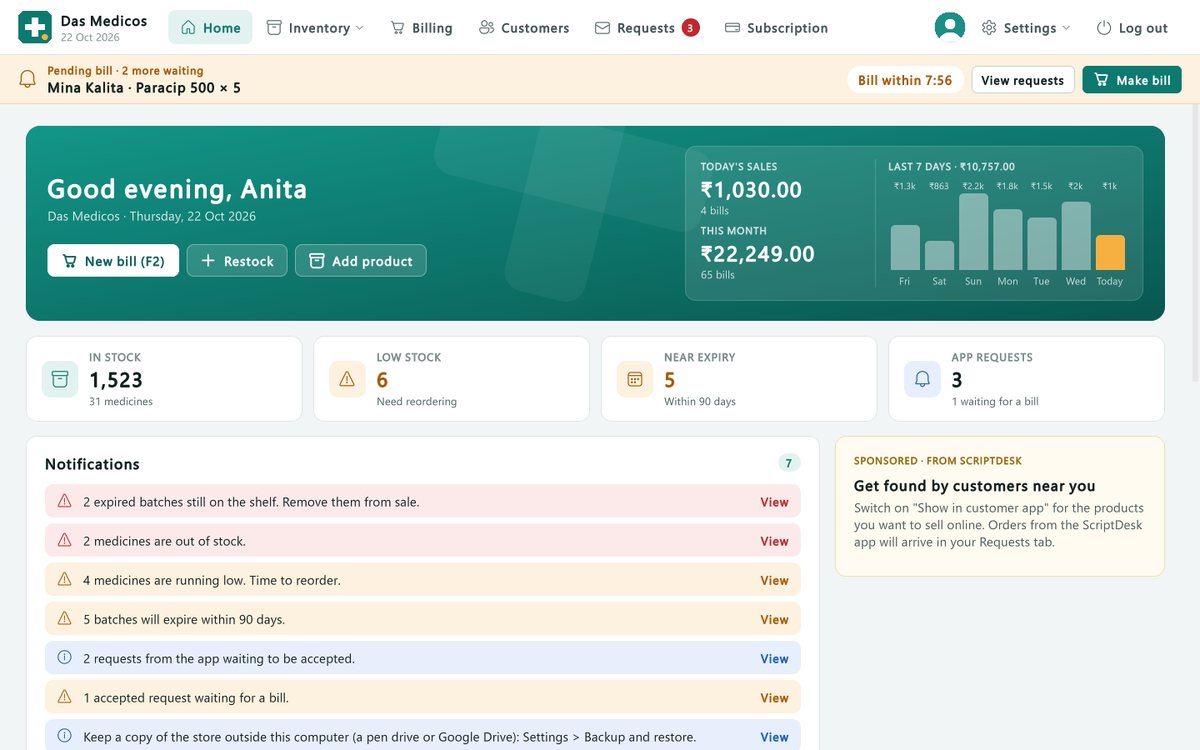Screen dimensions: 1200x750
Task: Open the Near Expiry 5 card
Action: coord(739,379)
